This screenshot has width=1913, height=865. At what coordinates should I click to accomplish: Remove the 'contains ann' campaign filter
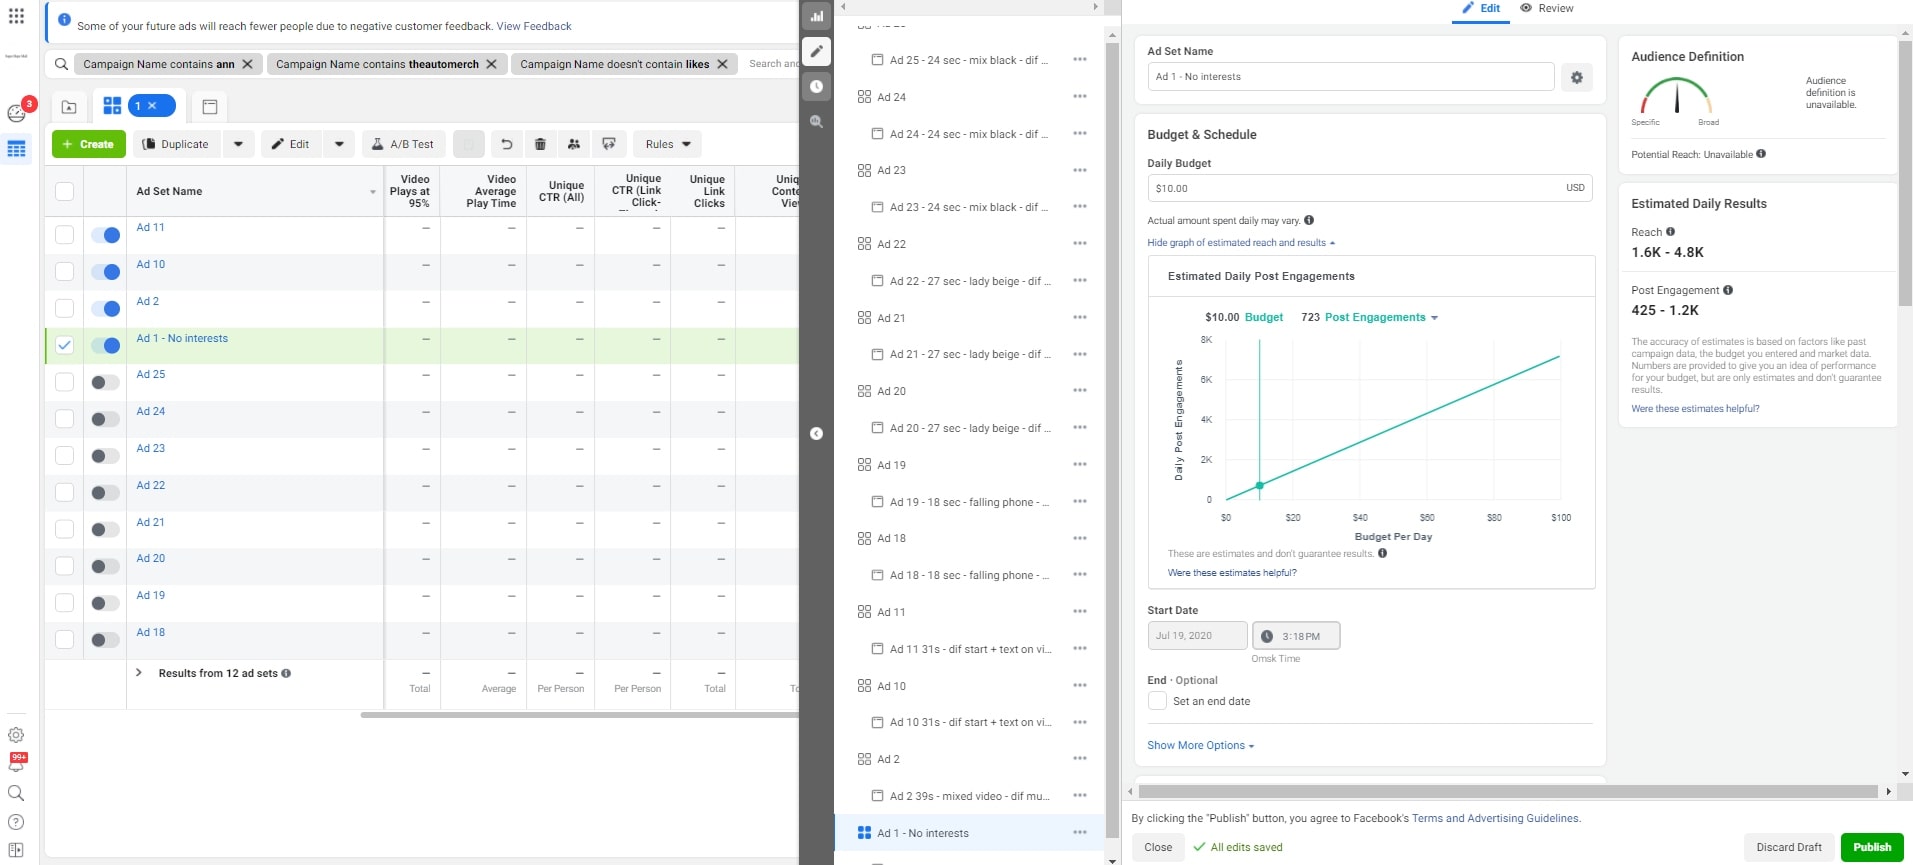248,64
